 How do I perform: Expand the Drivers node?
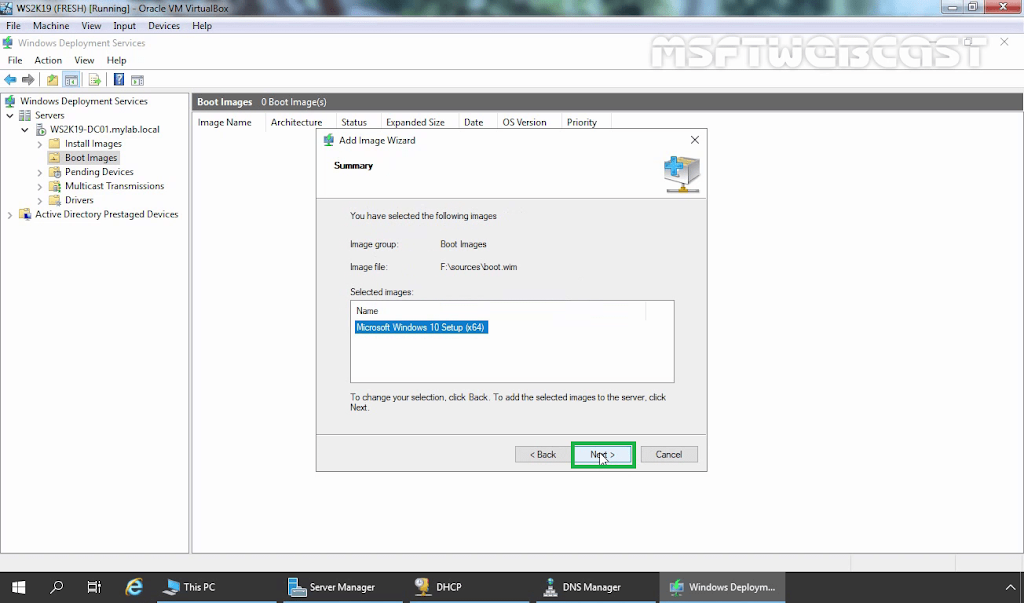coord(40,201)
